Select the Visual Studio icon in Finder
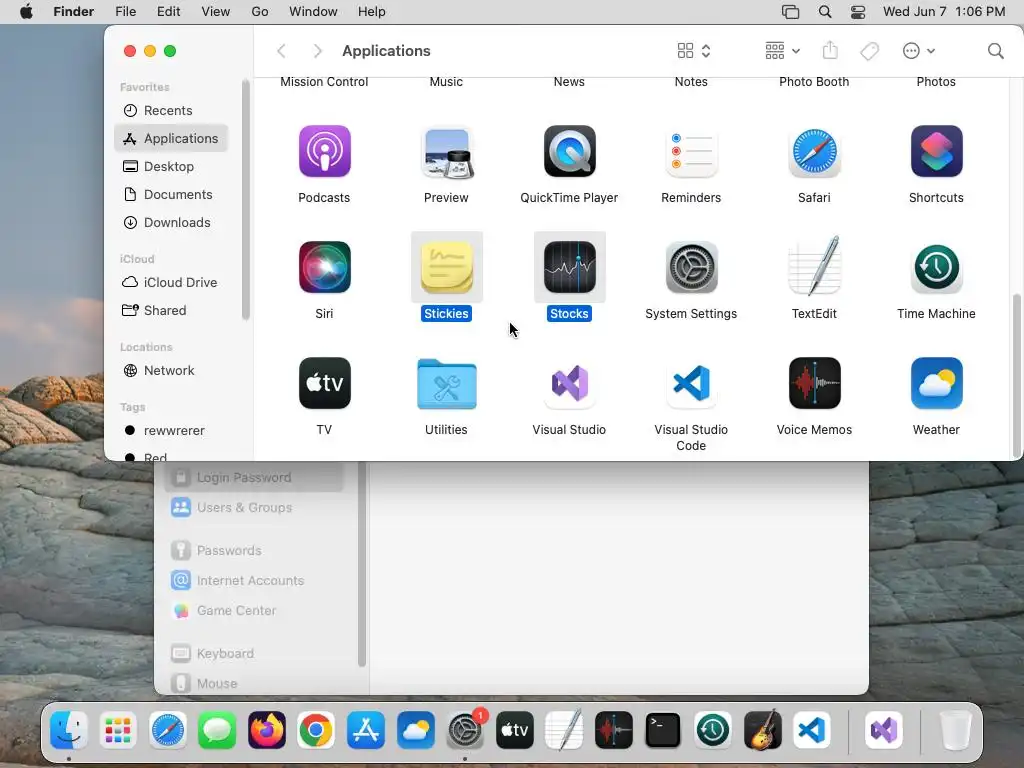This screenshot has height=768, width=1024. pyautogui.click(x=569, y=383)
